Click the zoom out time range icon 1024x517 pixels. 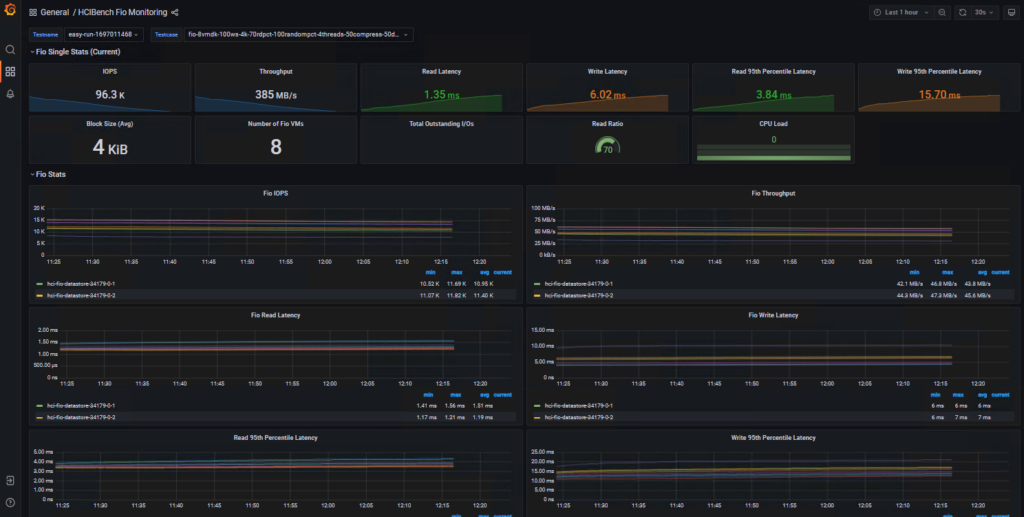coord(942,13)
